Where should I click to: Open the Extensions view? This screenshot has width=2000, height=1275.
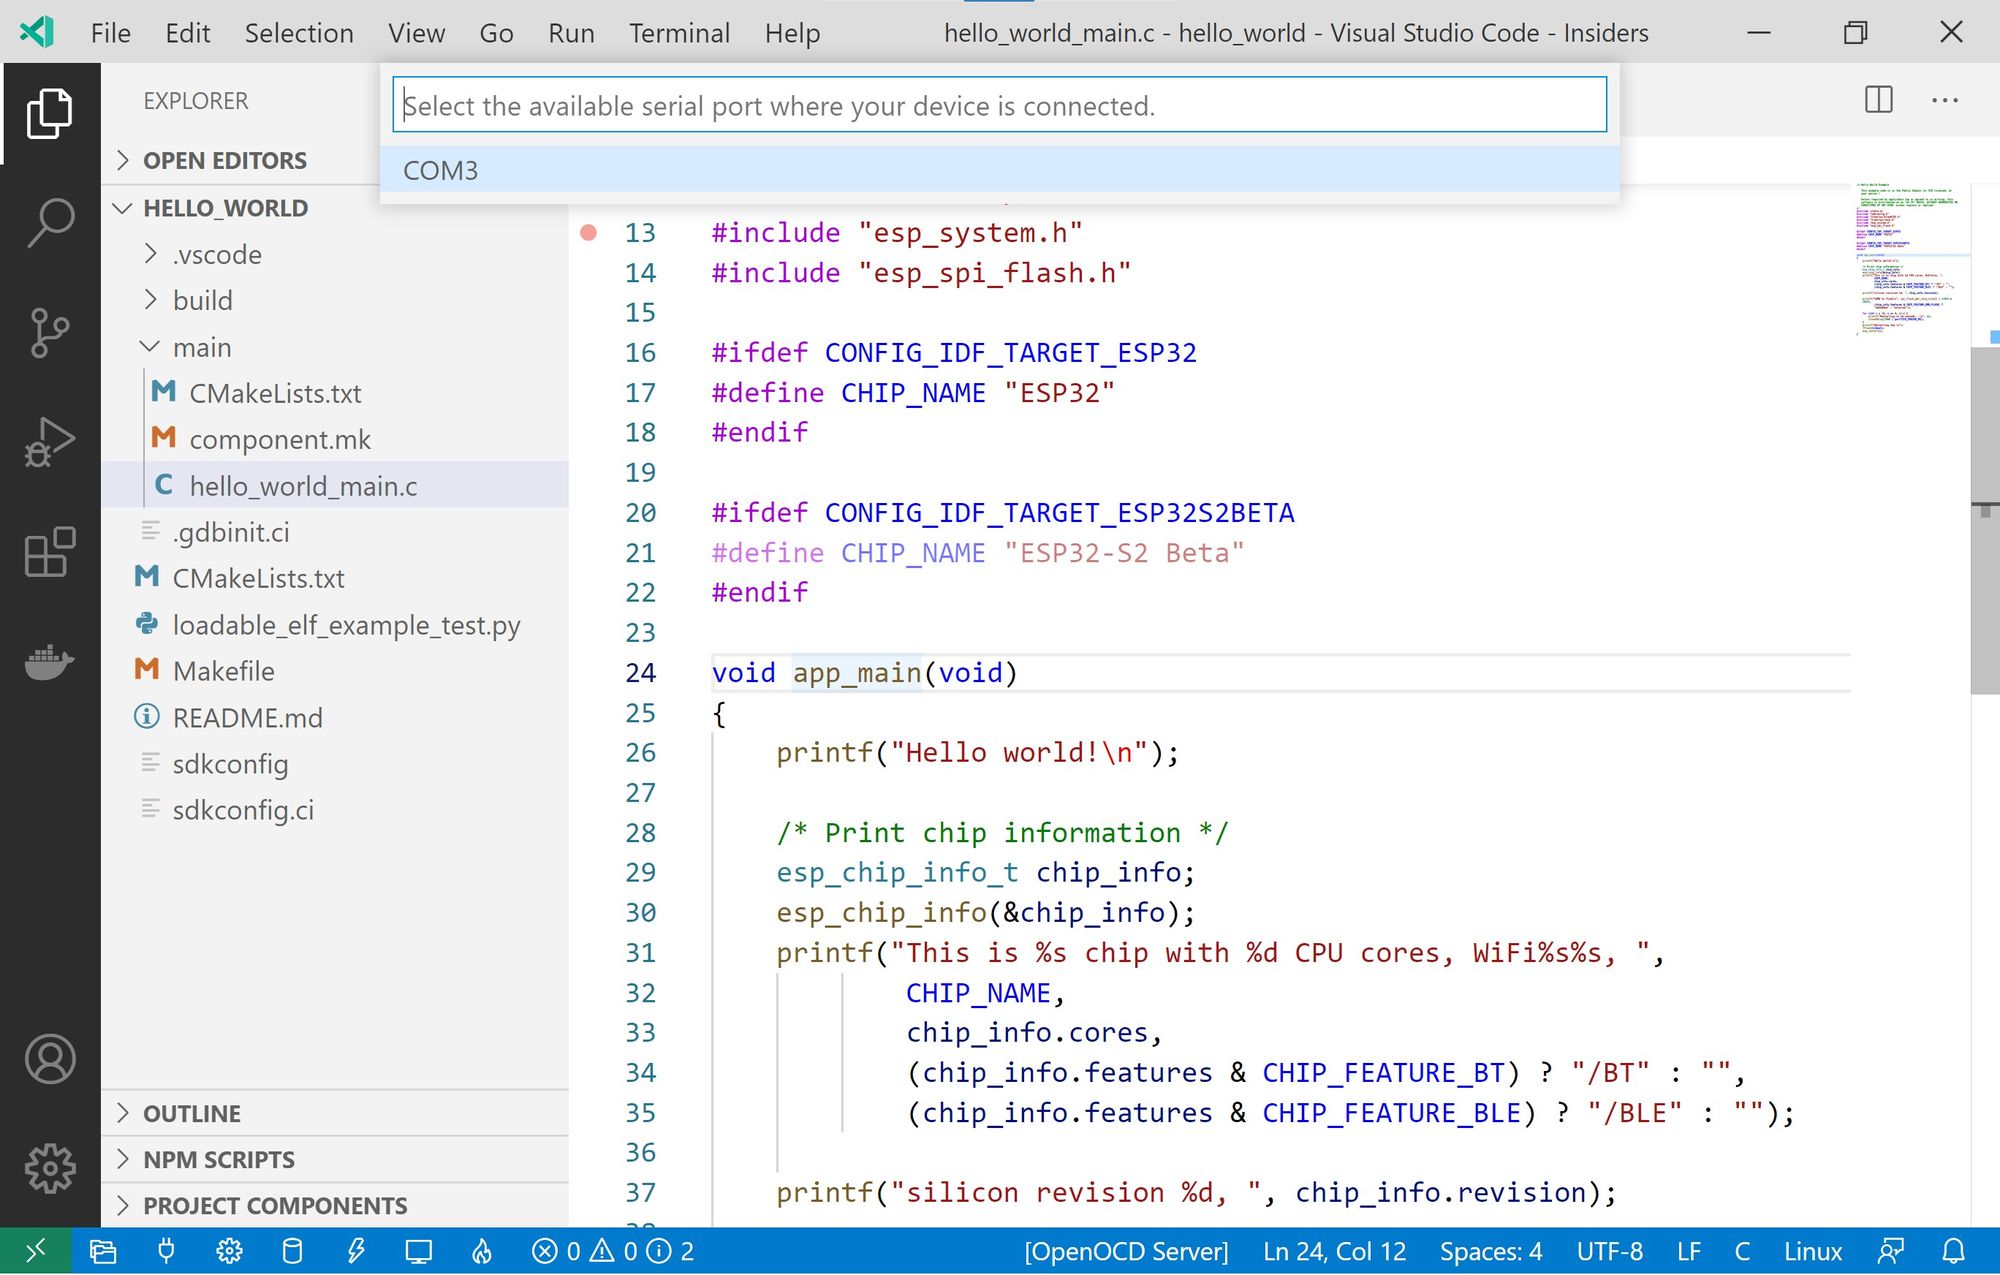click(x=50, y=552)
